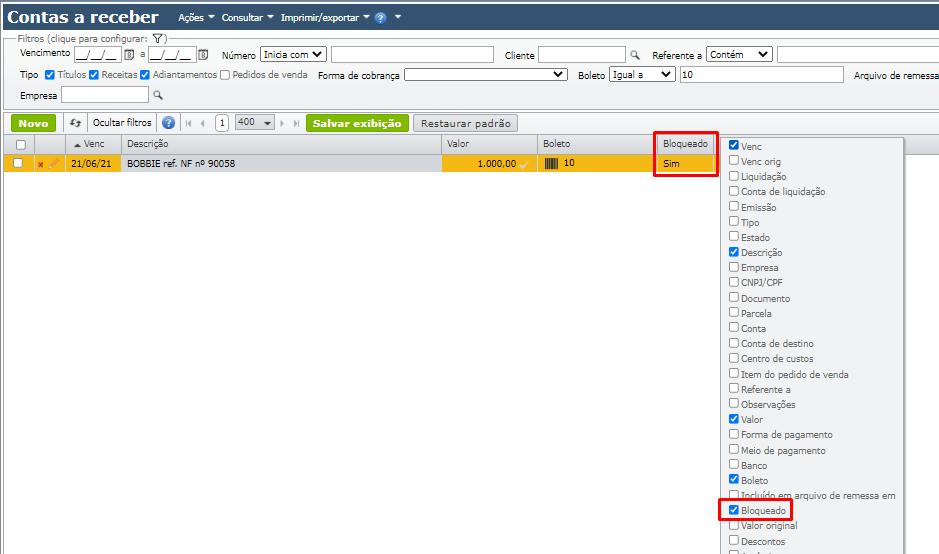The width and height of the screenshot is (939, 554).
Task: Expand the extra dropdown arrow after the header help icon
Action: (x=398, y=17)
